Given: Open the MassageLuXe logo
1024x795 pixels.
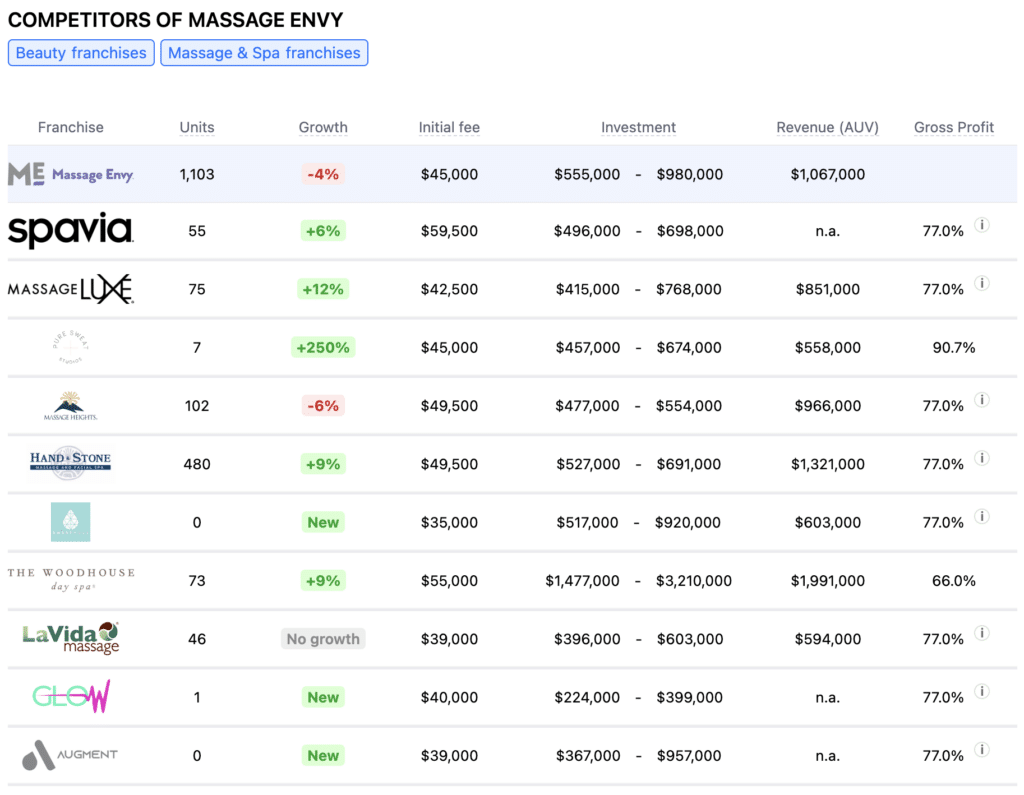Looking at the screenshot, I should point(71,289).
